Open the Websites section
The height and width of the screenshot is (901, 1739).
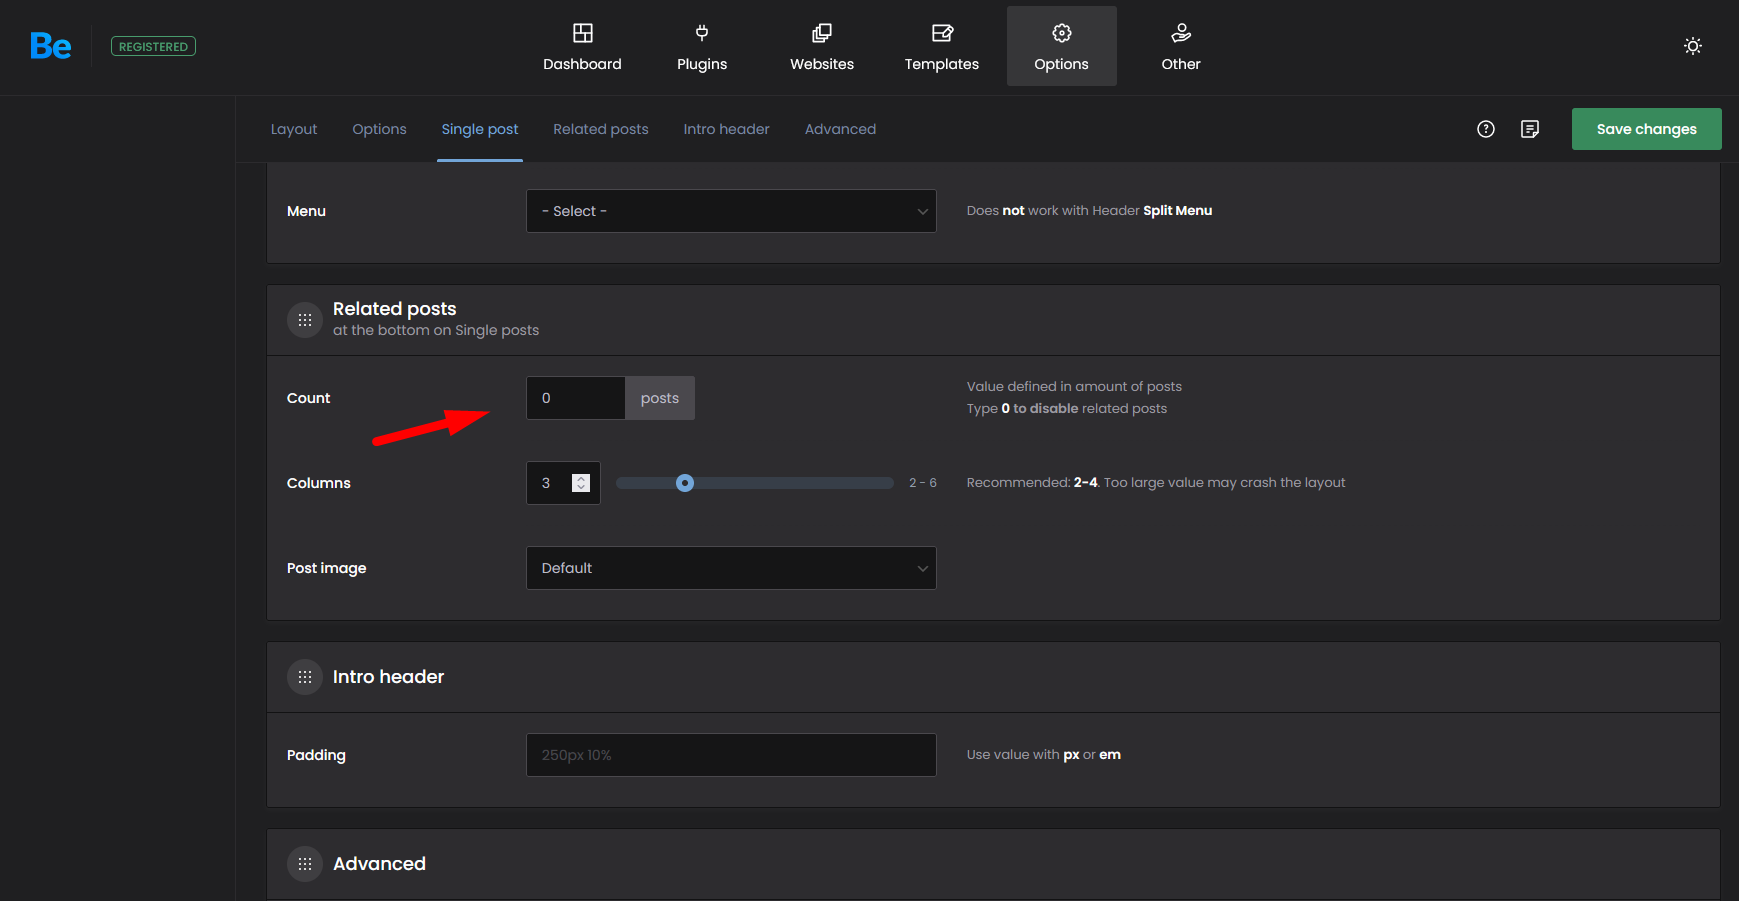822,47
